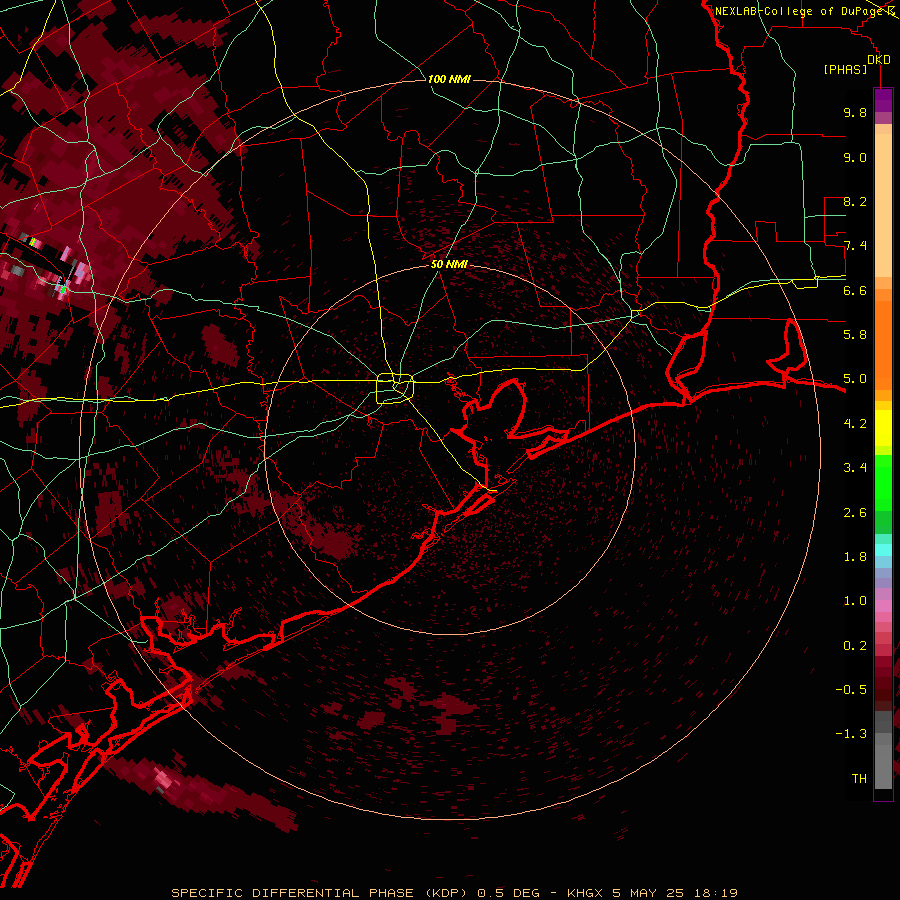Click the 4.2 value on the scale
The width and height of the screenshot is (900, 900).
(855, 424)
